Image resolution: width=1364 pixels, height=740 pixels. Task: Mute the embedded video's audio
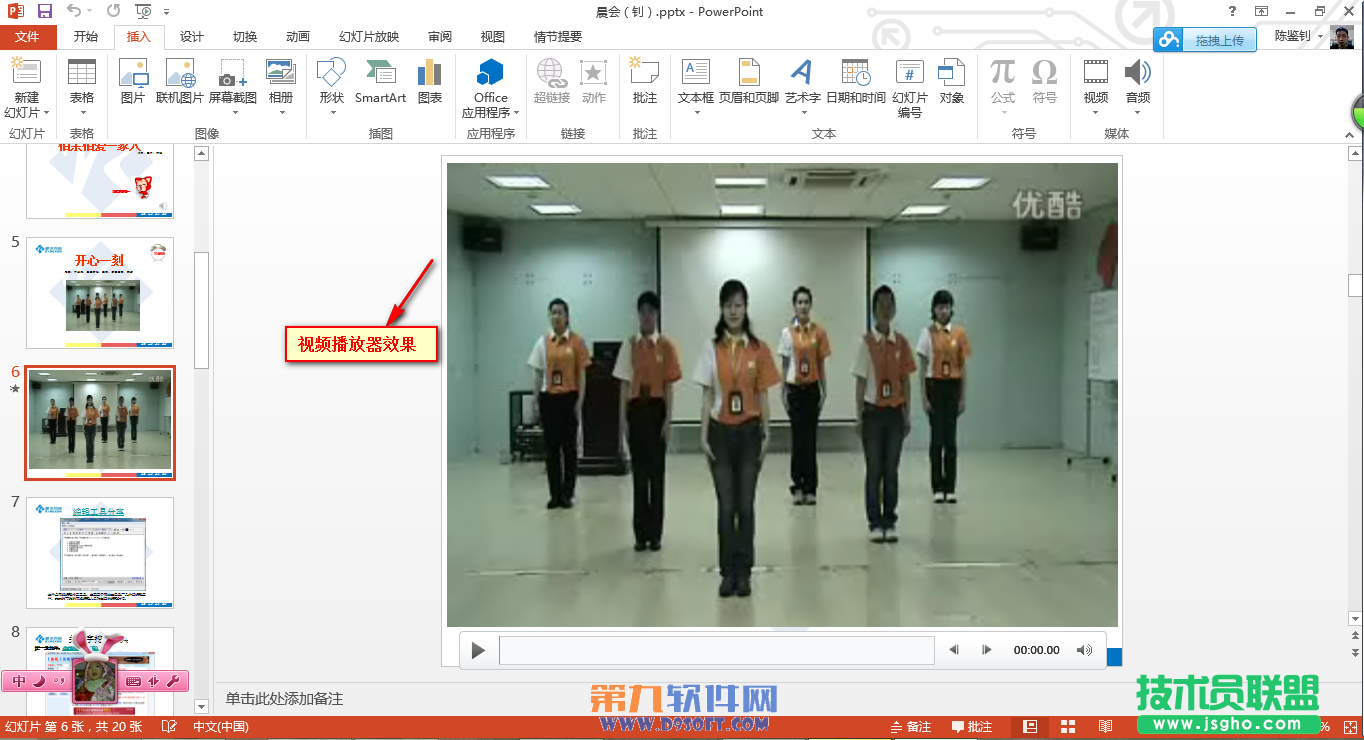click(1084, 650)
